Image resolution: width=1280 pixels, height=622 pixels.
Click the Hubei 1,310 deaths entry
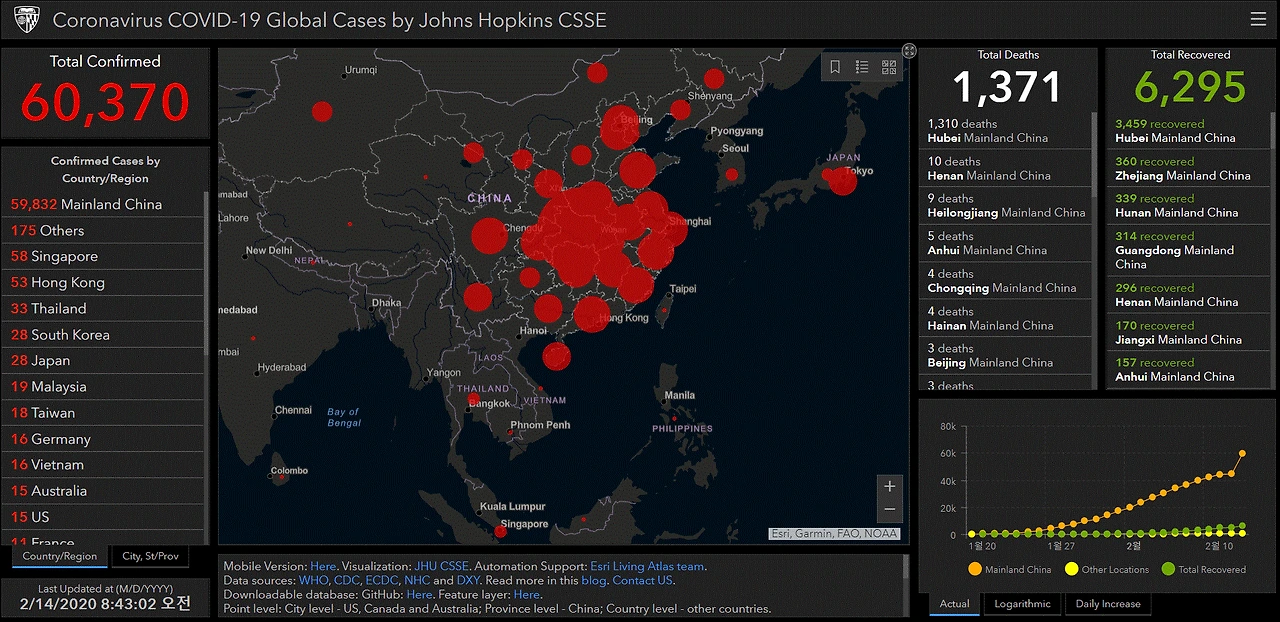click(x=1005, y=131)
